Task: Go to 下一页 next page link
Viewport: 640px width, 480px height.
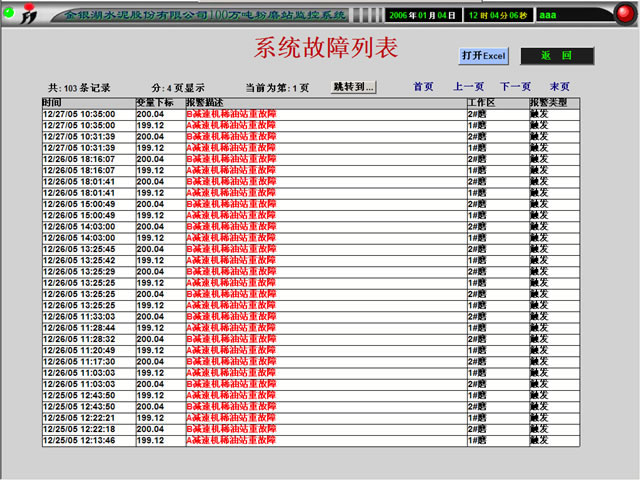Action: [x=515, y=87]
